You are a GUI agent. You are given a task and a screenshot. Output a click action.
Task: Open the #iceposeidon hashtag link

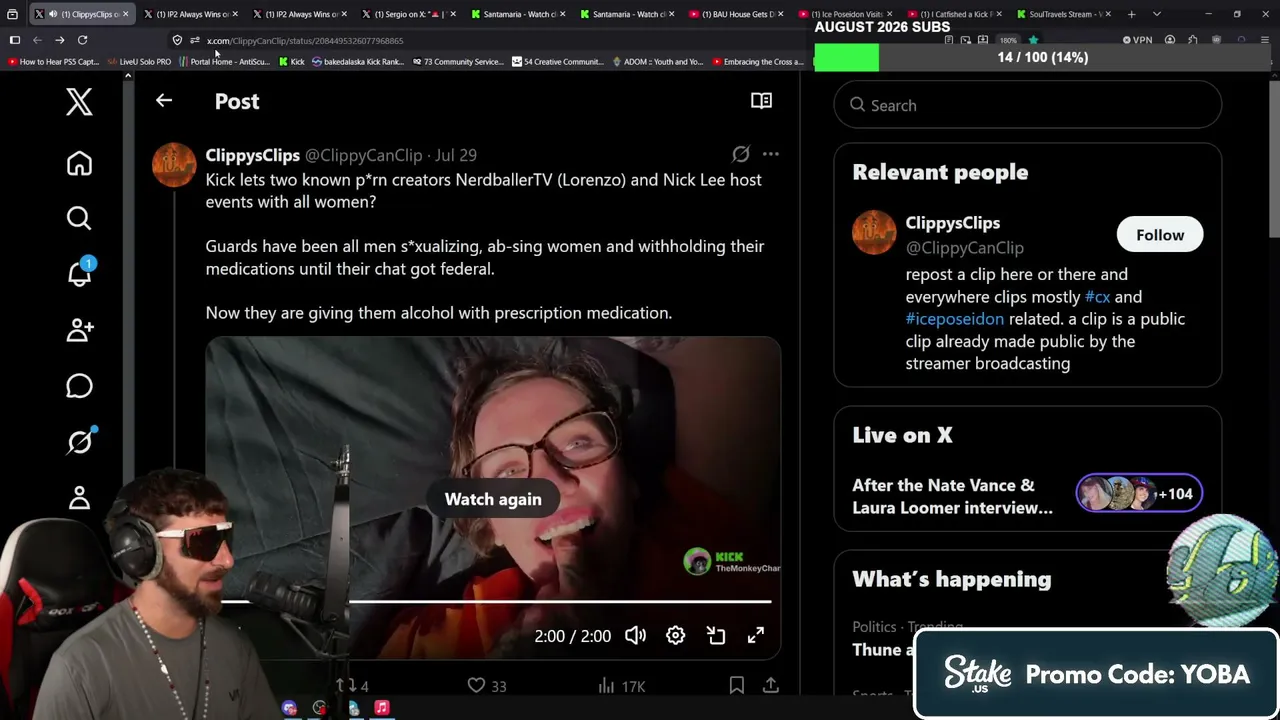click(954, 319)
